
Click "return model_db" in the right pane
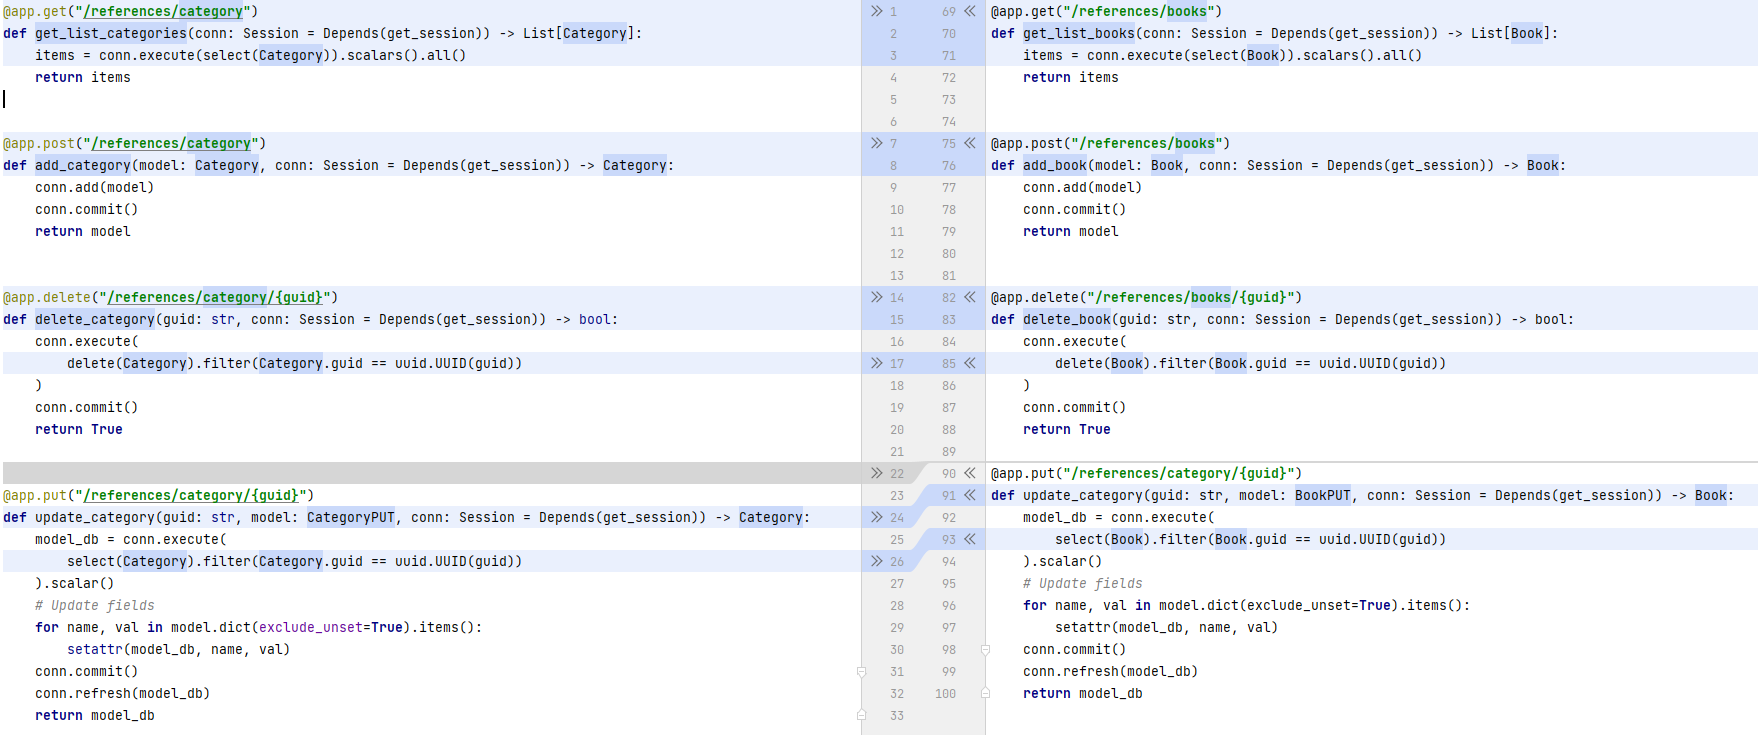coord(1083,693)
